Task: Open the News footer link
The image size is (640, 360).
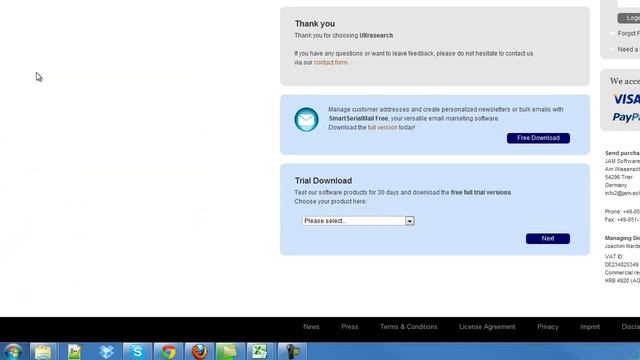Action: [x=311, y=327]
